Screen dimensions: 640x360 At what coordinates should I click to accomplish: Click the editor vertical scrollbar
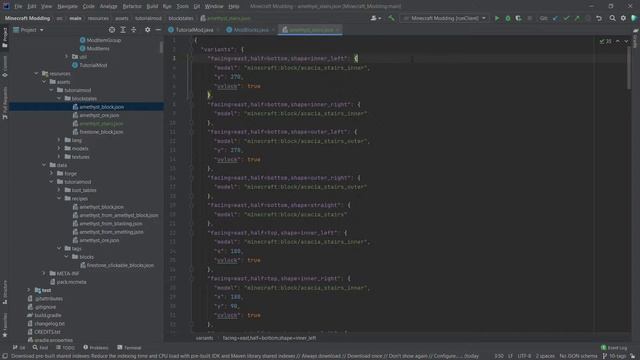[x=629, y=68]
